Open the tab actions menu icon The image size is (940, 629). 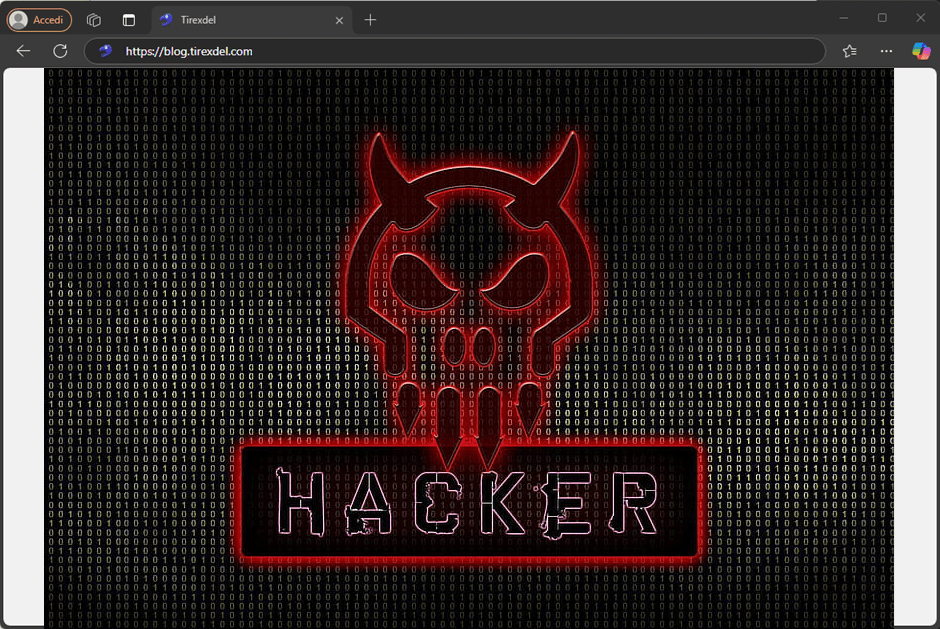coord(129,20)
